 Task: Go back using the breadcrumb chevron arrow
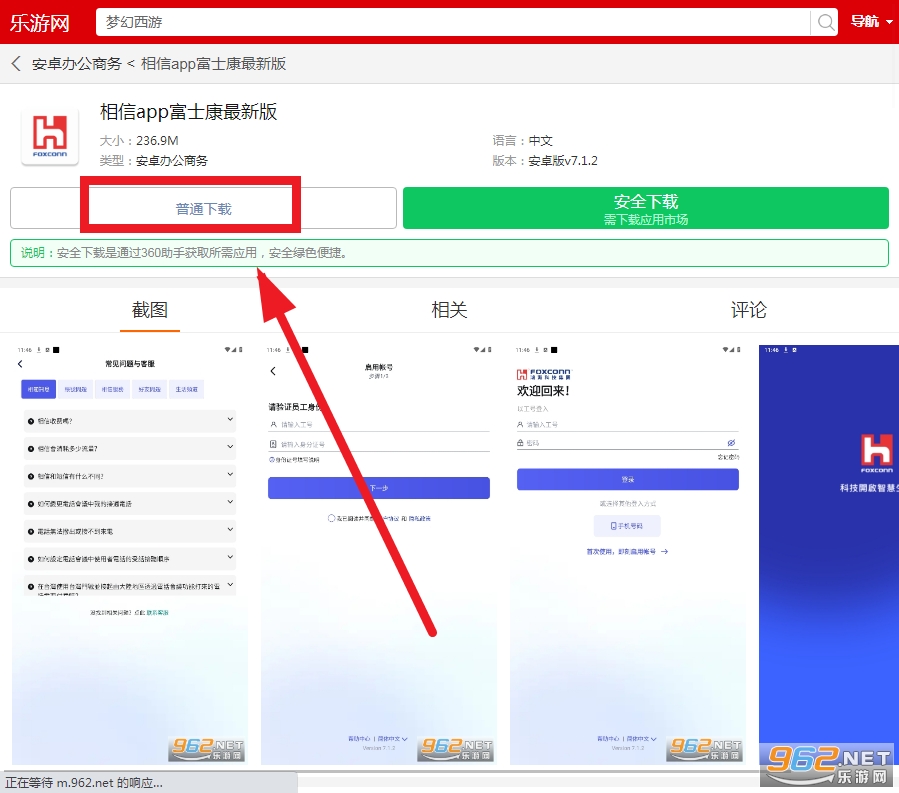[x=16, y=64]
